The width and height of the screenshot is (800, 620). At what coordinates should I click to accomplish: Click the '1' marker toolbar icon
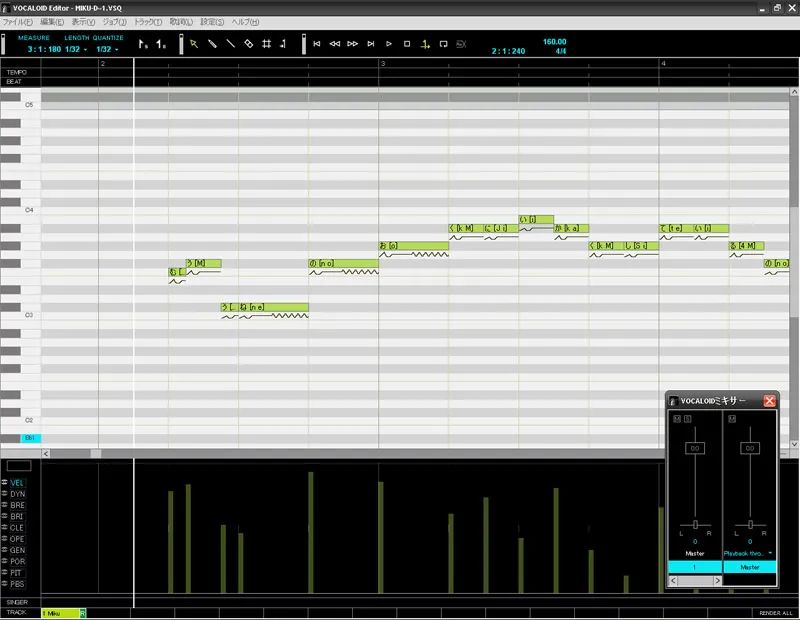[x=161, y=44]
